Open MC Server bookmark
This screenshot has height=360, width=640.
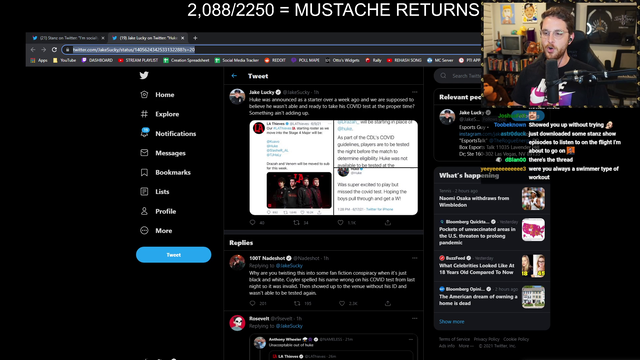tap(440, 60)
